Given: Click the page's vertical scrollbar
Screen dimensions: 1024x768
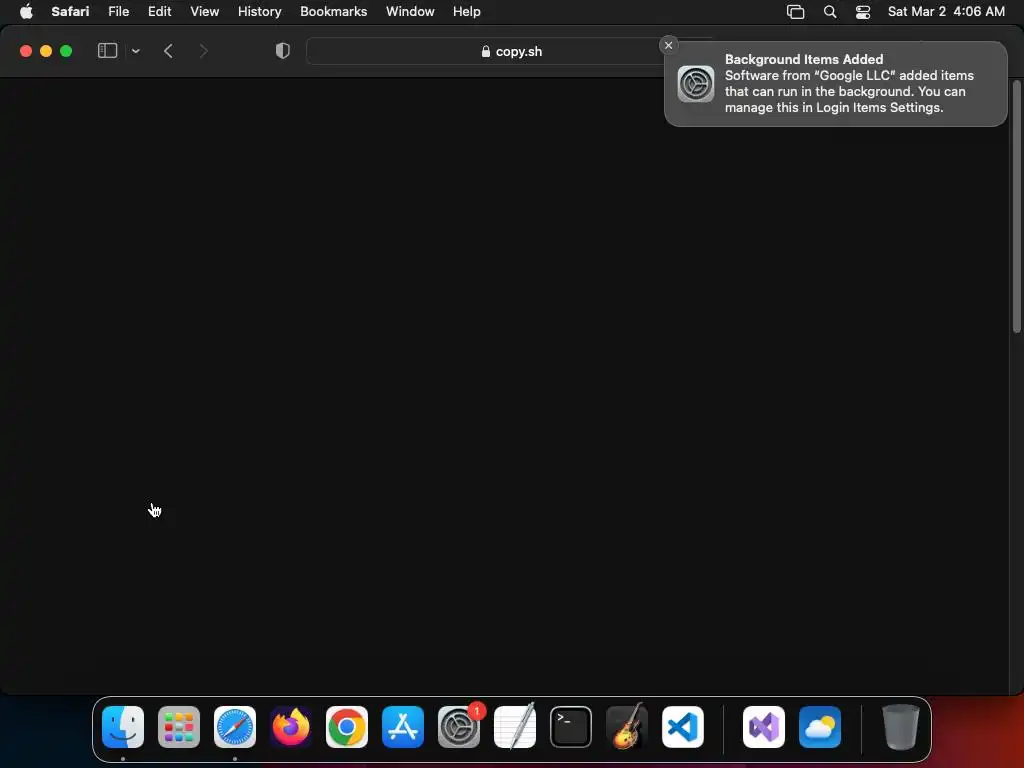Looking at the screenshot, I should point(1016,206).
